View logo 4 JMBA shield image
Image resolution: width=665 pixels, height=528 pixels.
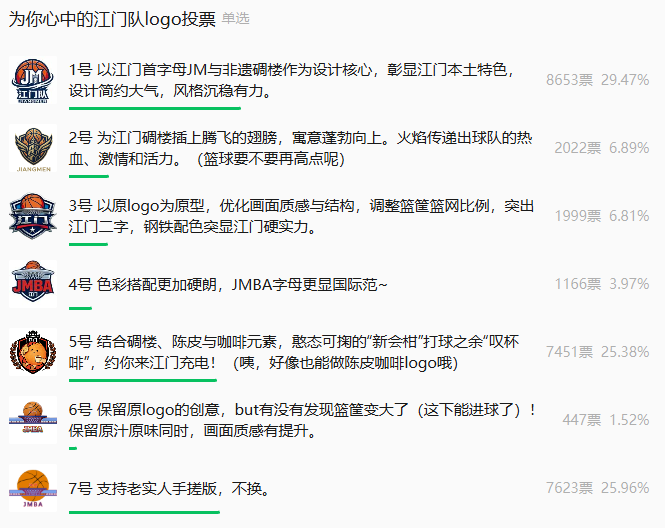[33, 284]
